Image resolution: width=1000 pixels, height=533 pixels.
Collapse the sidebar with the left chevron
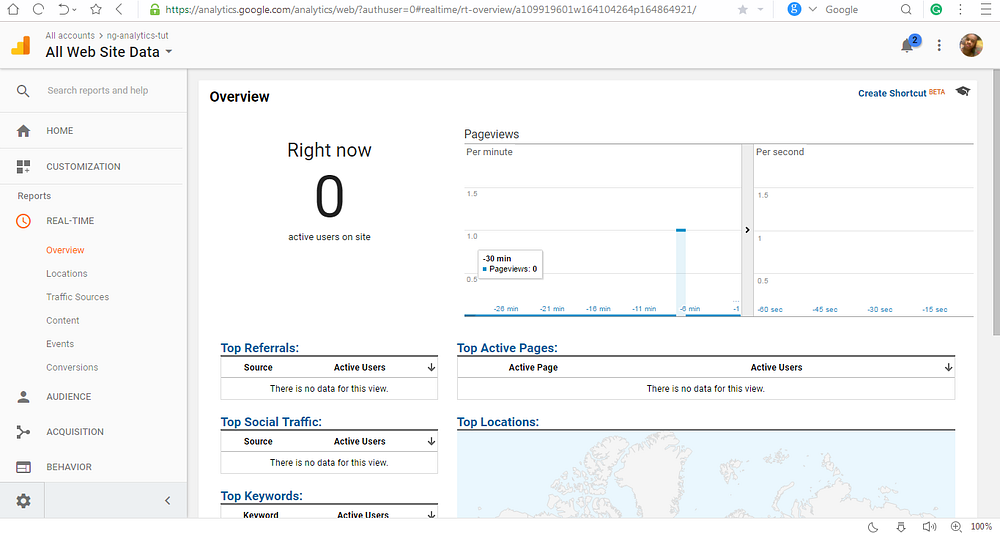tap(168, 501)
